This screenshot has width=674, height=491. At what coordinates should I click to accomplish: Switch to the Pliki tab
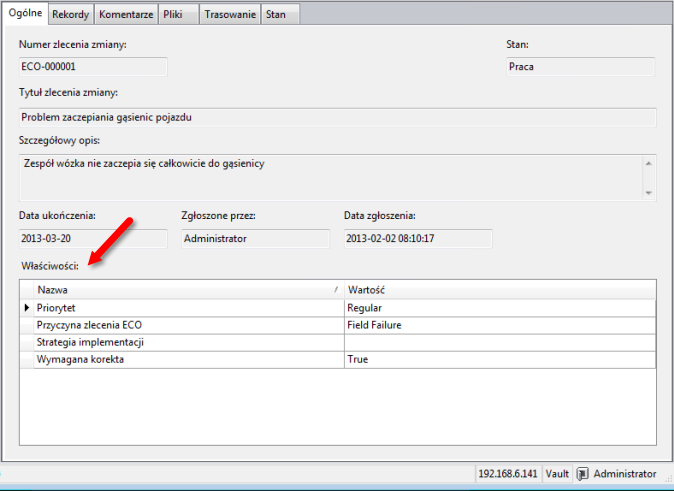click(x=178, y=15)
